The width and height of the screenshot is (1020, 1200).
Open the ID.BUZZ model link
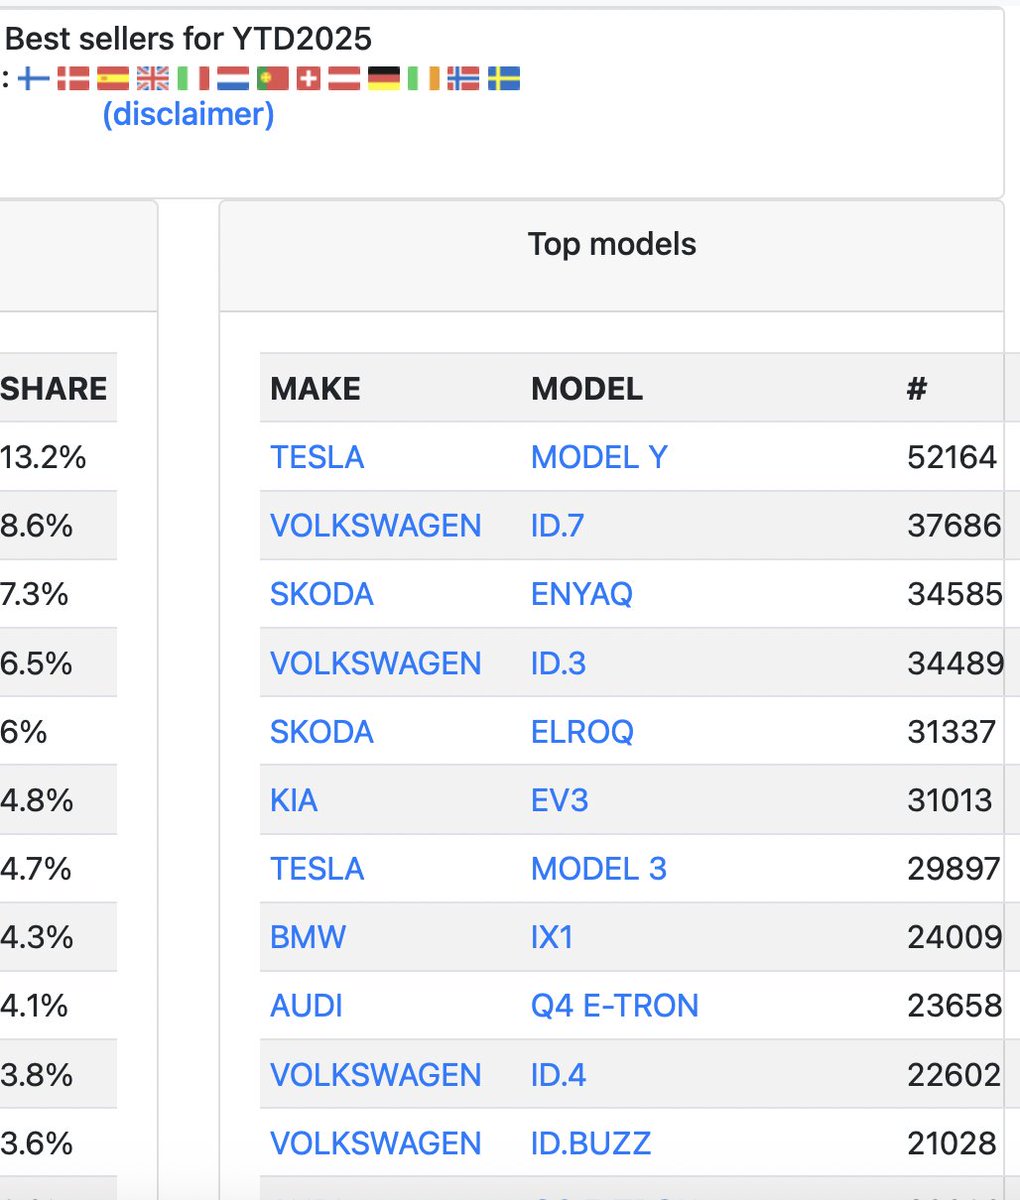pyautogui.click(x=591, y=1143)
